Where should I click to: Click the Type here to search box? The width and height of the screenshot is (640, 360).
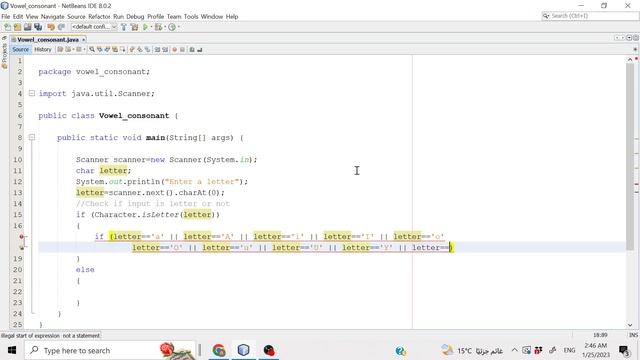[109, 350]
